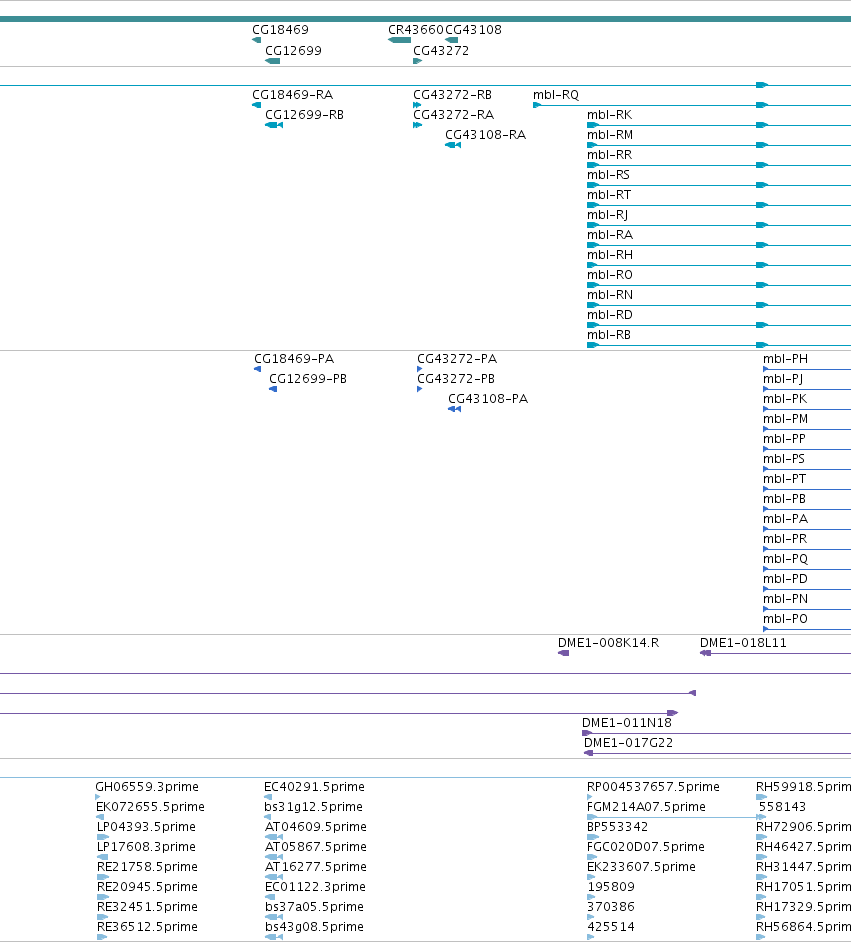Click the mbl-PQ protein label
The height and width of the screenshot is (942, 851).
(x=786, y=559)
